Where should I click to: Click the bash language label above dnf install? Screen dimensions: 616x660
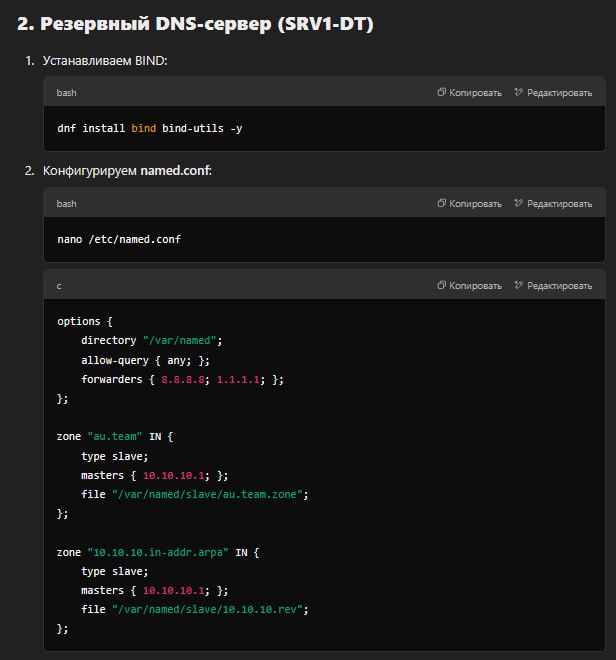click(x=66, y=92)
